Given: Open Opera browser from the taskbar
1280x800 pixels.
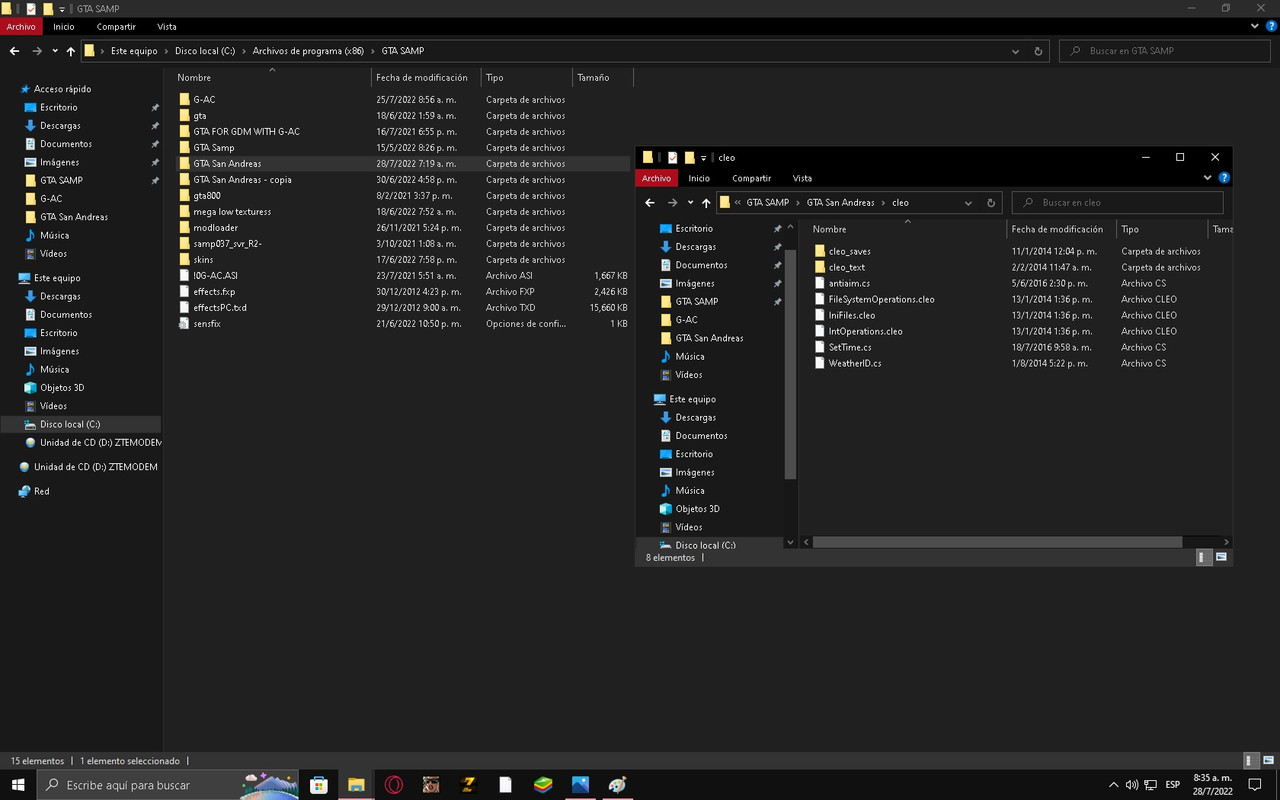Looking at the screenshot, I should pyautogui.click(x=394, y=785).
